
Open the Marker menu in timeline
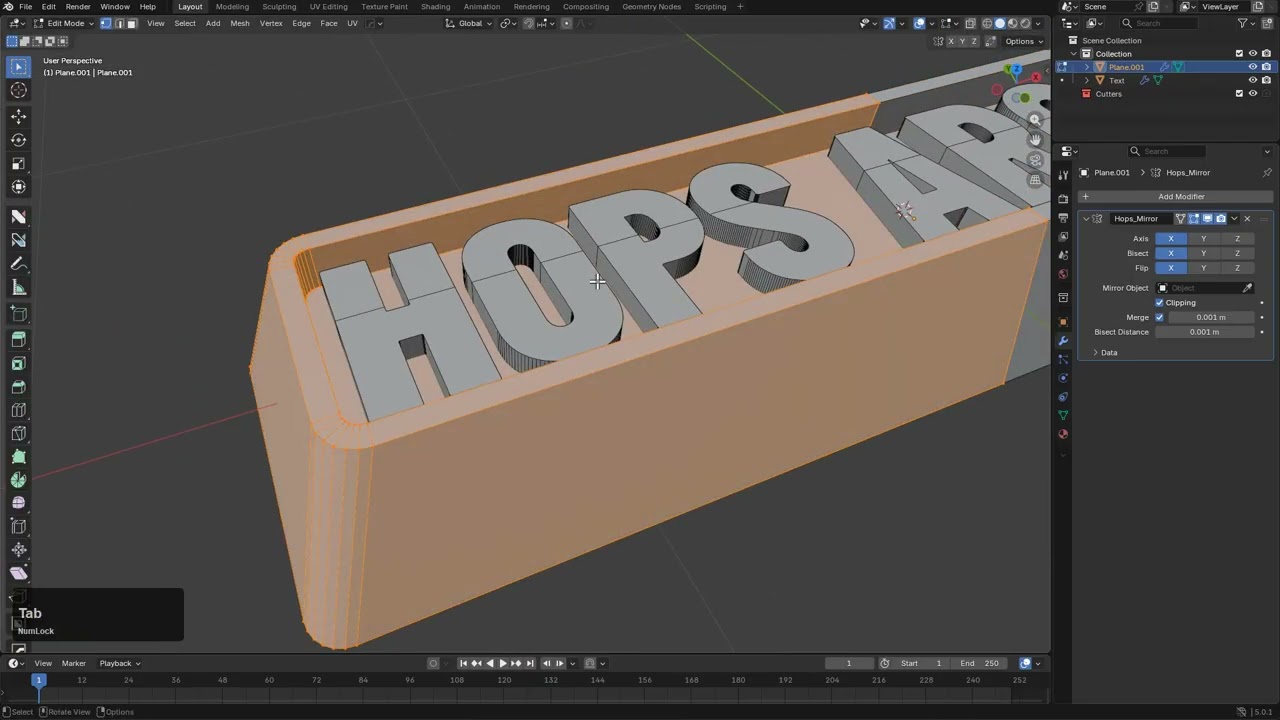click(x=74, y=663)
